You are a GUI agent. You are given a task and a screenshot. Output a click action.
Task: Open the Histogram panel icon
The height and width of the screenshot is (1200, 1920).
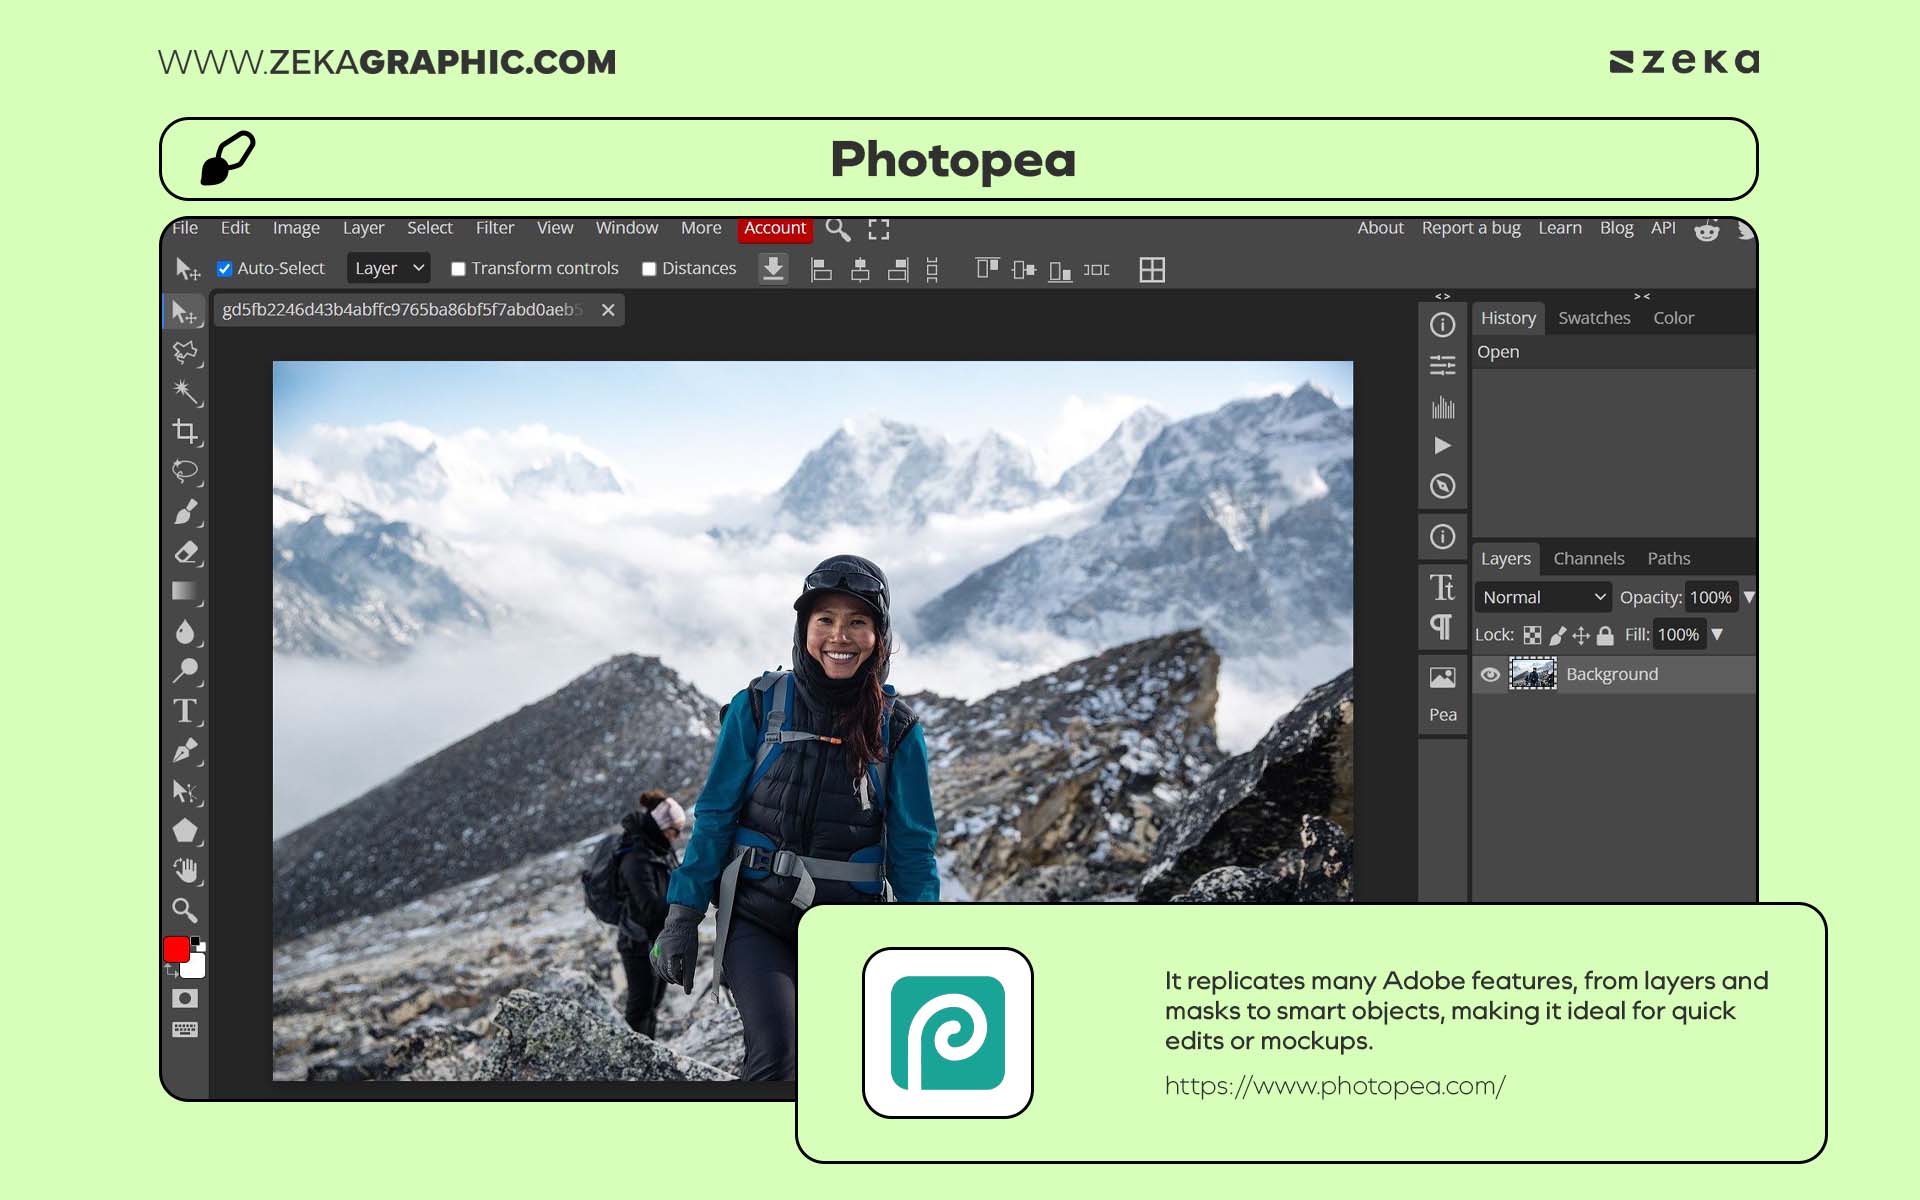pyautogui.click(x=1443, y=408)
